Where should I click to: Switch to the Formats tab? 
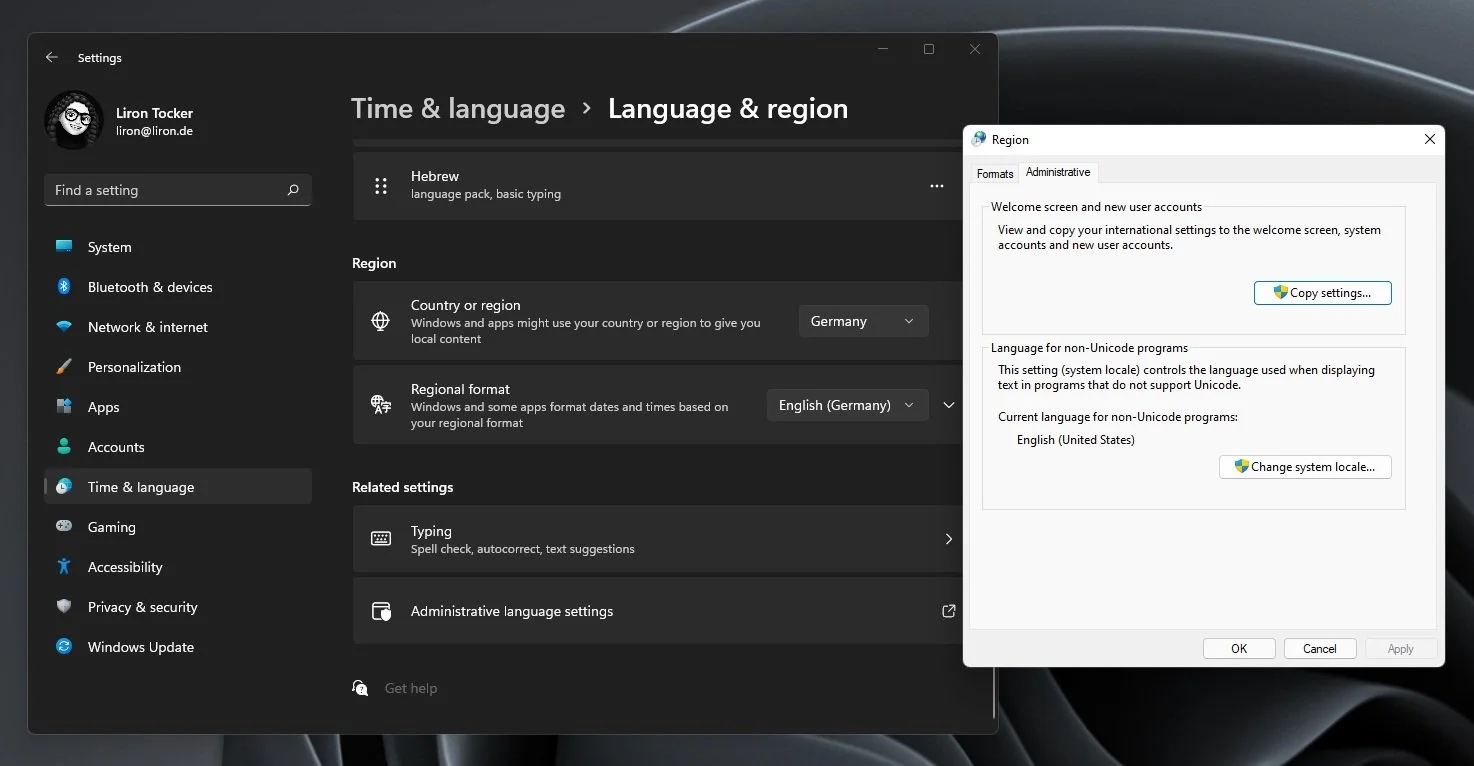pyautogui.click(x=995, y=174)
